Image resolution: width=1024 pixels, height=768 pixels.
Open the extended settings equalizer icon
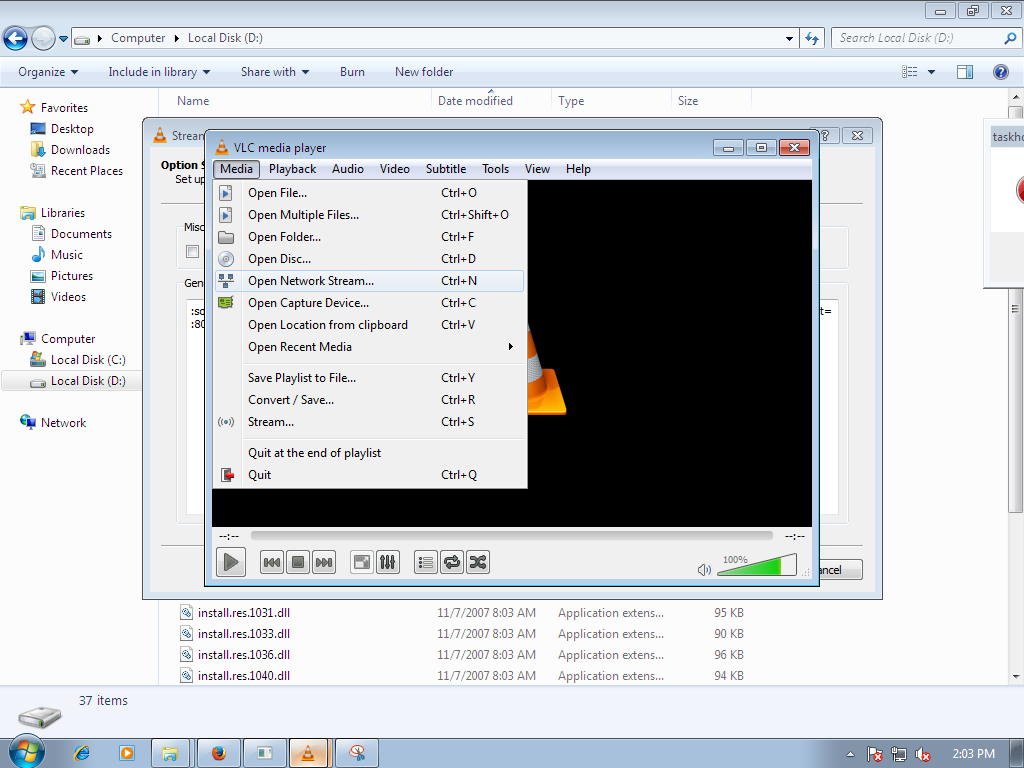386,561
